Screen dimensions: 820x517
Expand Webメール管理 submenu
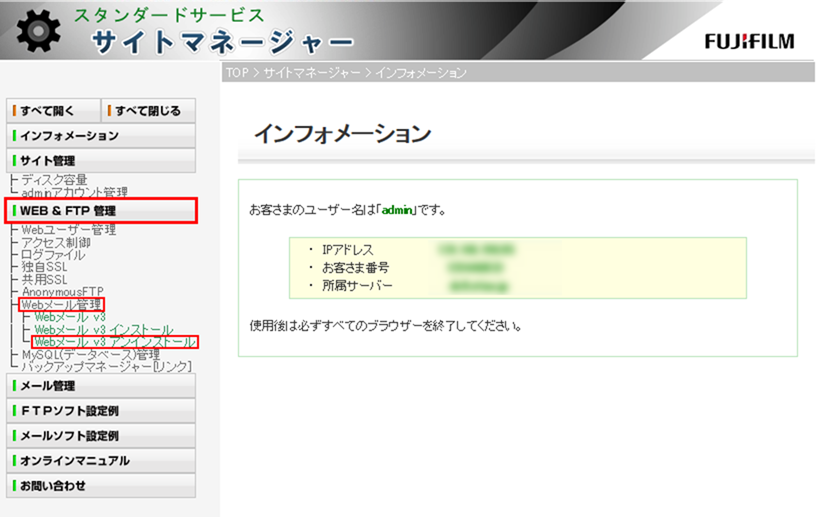[x=62, y=305]
